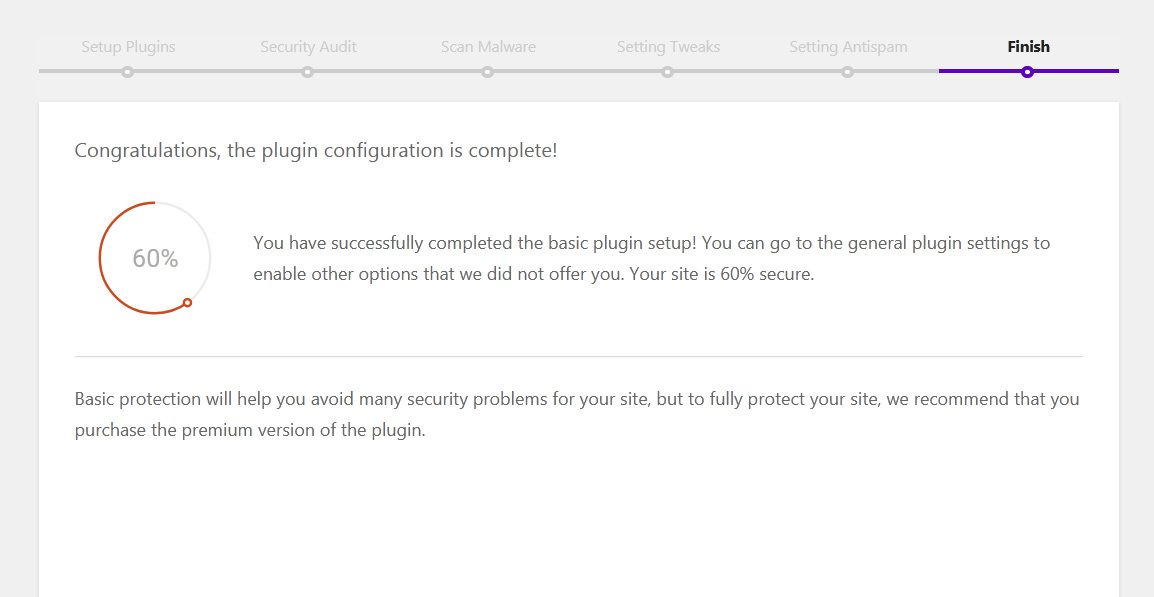Select the circle marker below Setting Antispam
The width and height of the screenshot is (1154, 597).
847,72
